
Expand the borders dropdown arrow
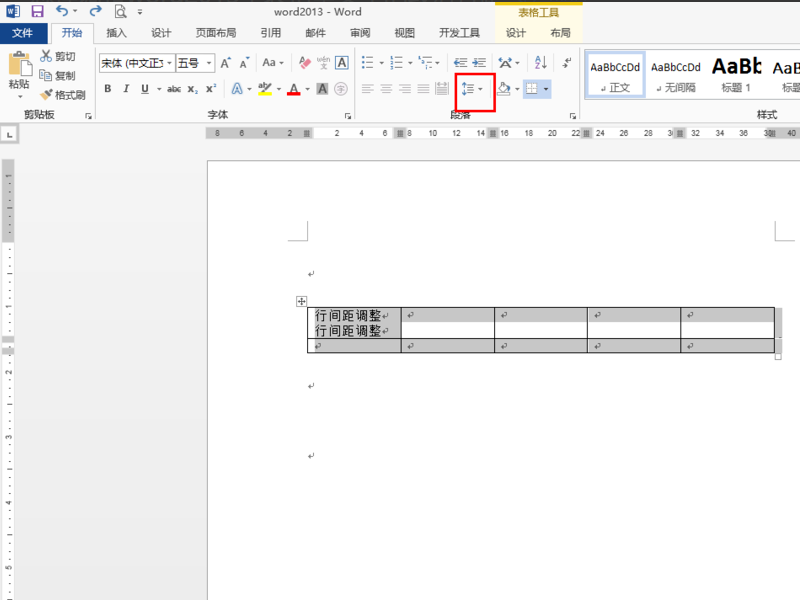(x=546, y=89)
